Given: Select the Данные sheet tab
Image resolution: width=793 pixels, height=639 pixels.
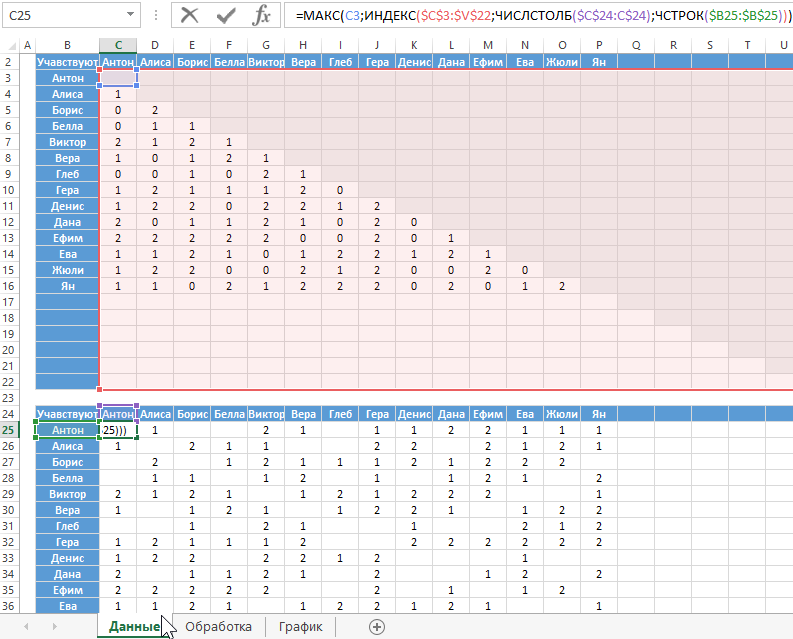Looking at the screenshot, I should click(x=134, y=627).
